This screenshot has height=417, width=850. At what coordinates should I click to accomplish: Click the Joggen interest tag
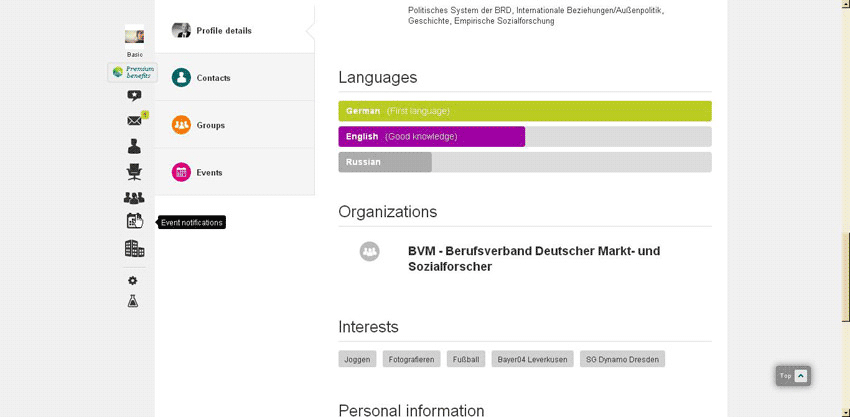[x=357, y=359]
